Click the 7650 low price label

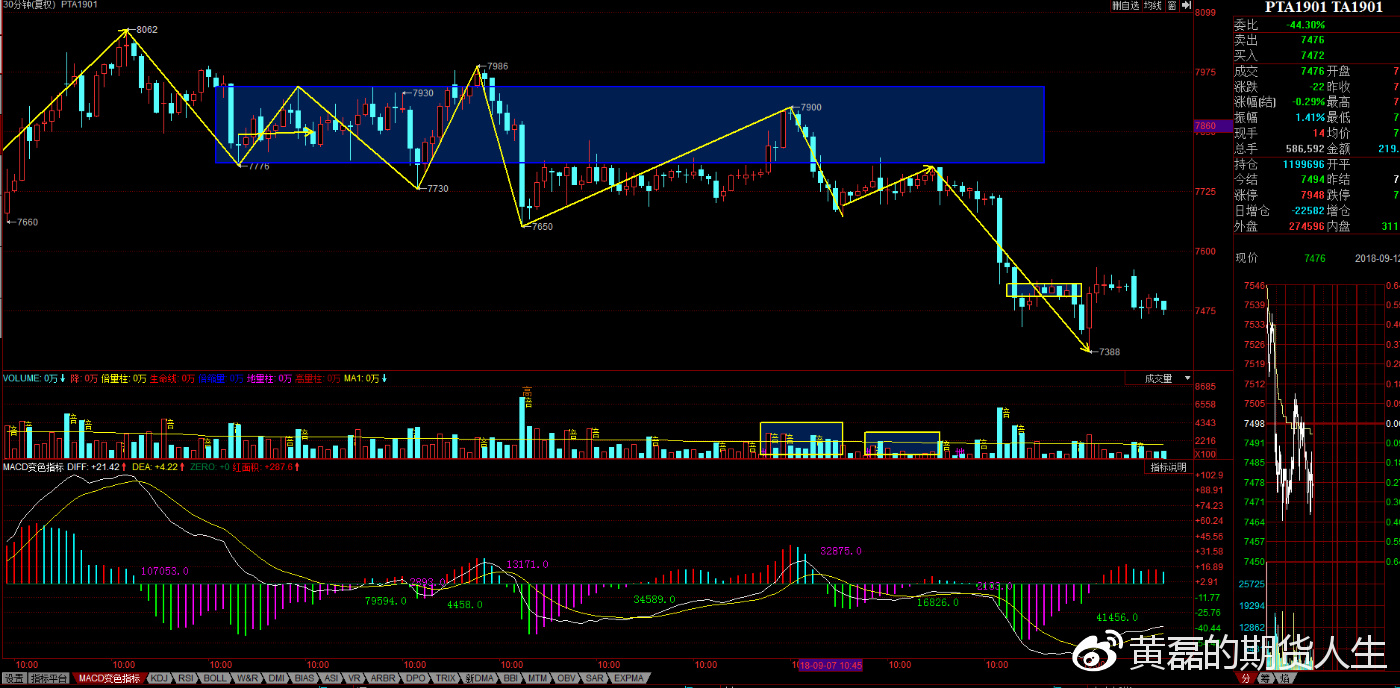coord(541,227)
